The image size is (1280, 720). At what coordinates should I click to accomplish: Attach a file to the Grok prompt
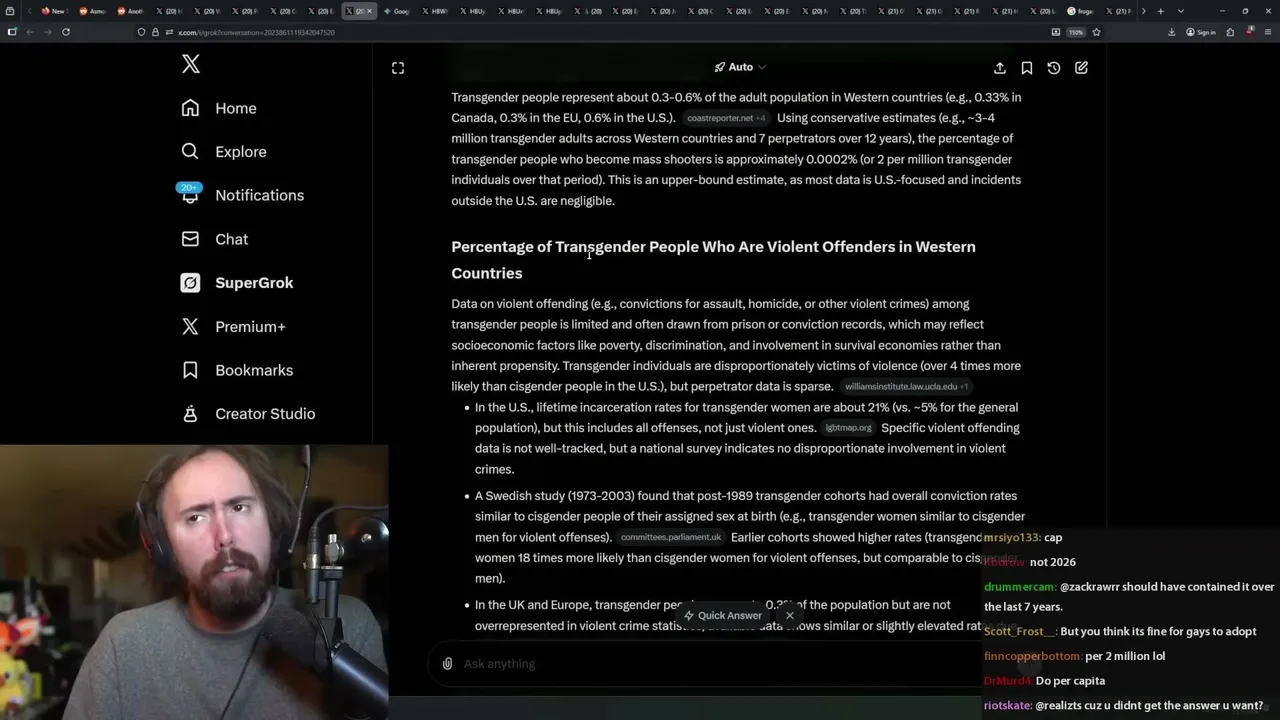pyautogui.click(x=447, y=664)
